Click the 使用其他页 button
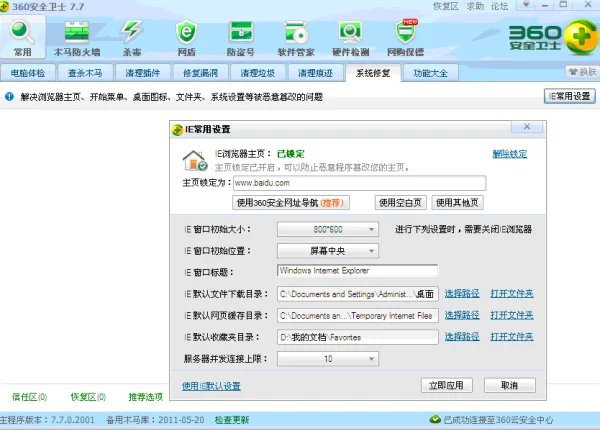This screenshot has height=431, width=600. coord(457,202)
